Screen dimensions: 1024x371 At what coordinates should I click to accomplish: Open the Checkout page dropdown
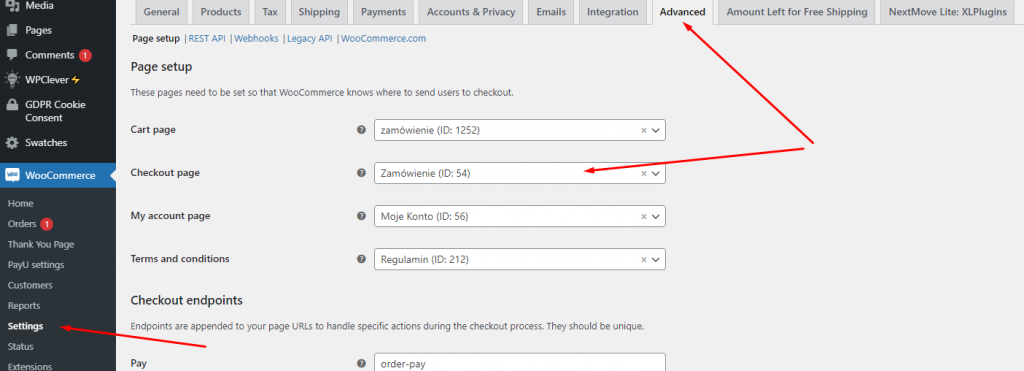pyautogui.click(x=520, y=173)
